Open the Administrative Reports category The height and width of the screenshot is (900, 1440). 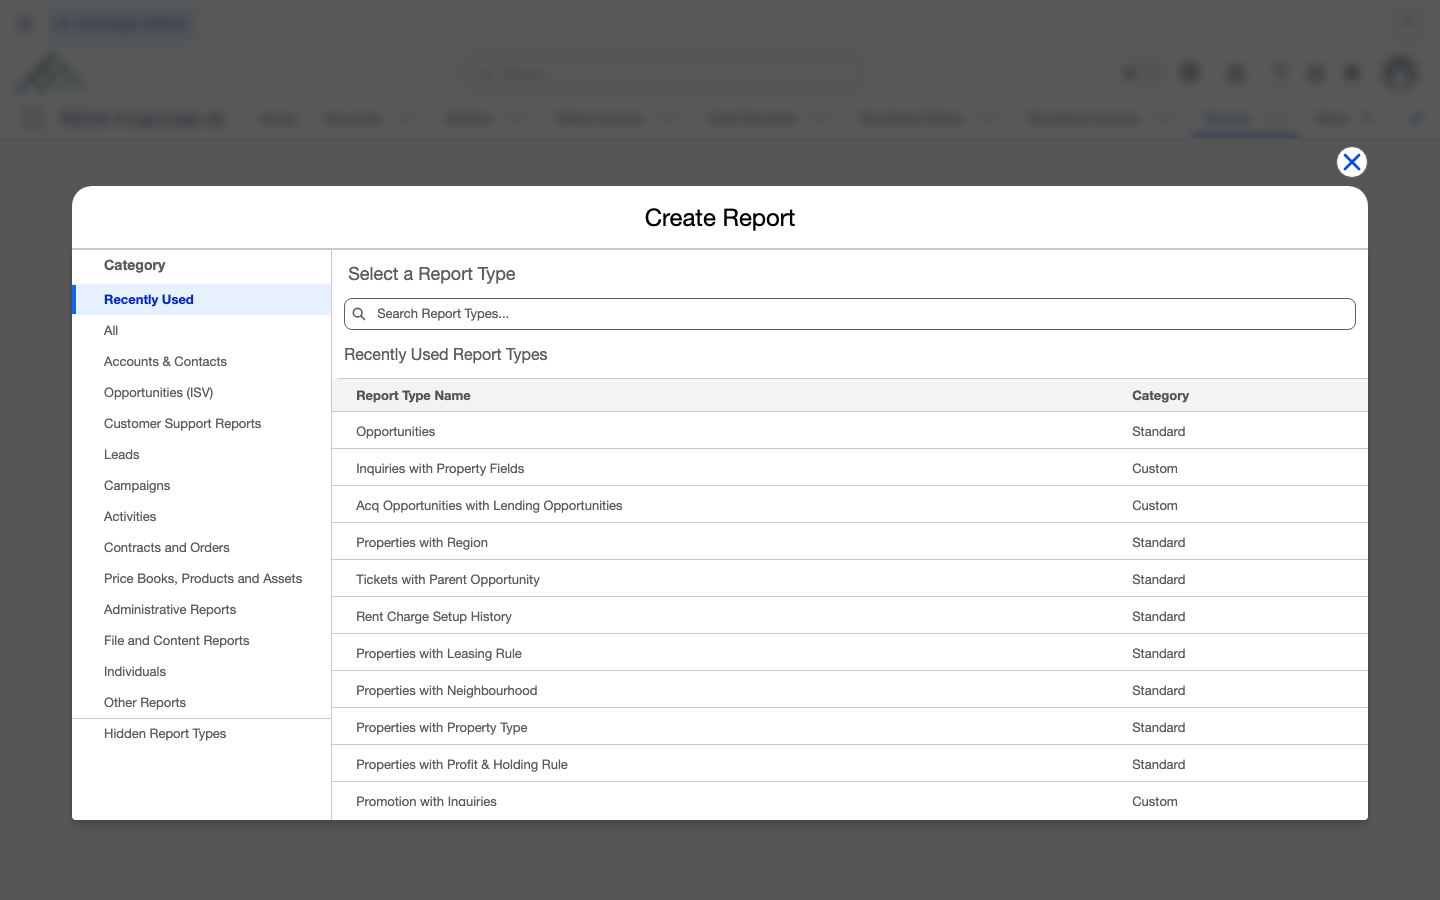pos(202,610)
